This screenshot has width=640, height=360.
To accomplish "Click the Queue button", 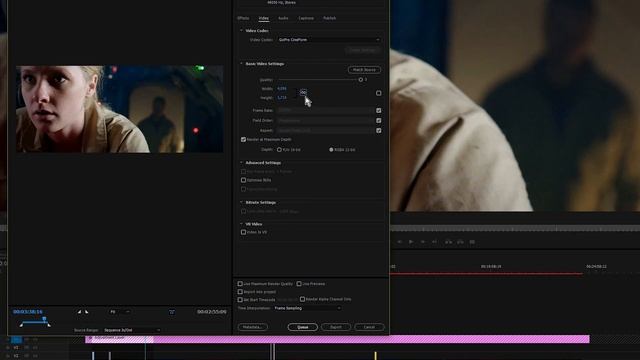I will pos(302,327).
